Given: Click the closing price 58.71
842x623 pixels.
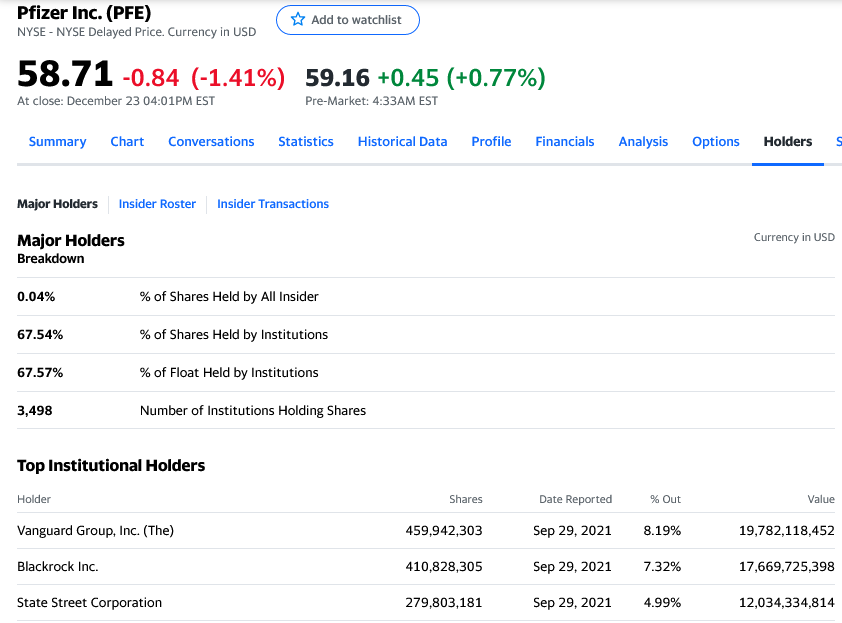Looking at the screenshot, I should tap(65, 74).
